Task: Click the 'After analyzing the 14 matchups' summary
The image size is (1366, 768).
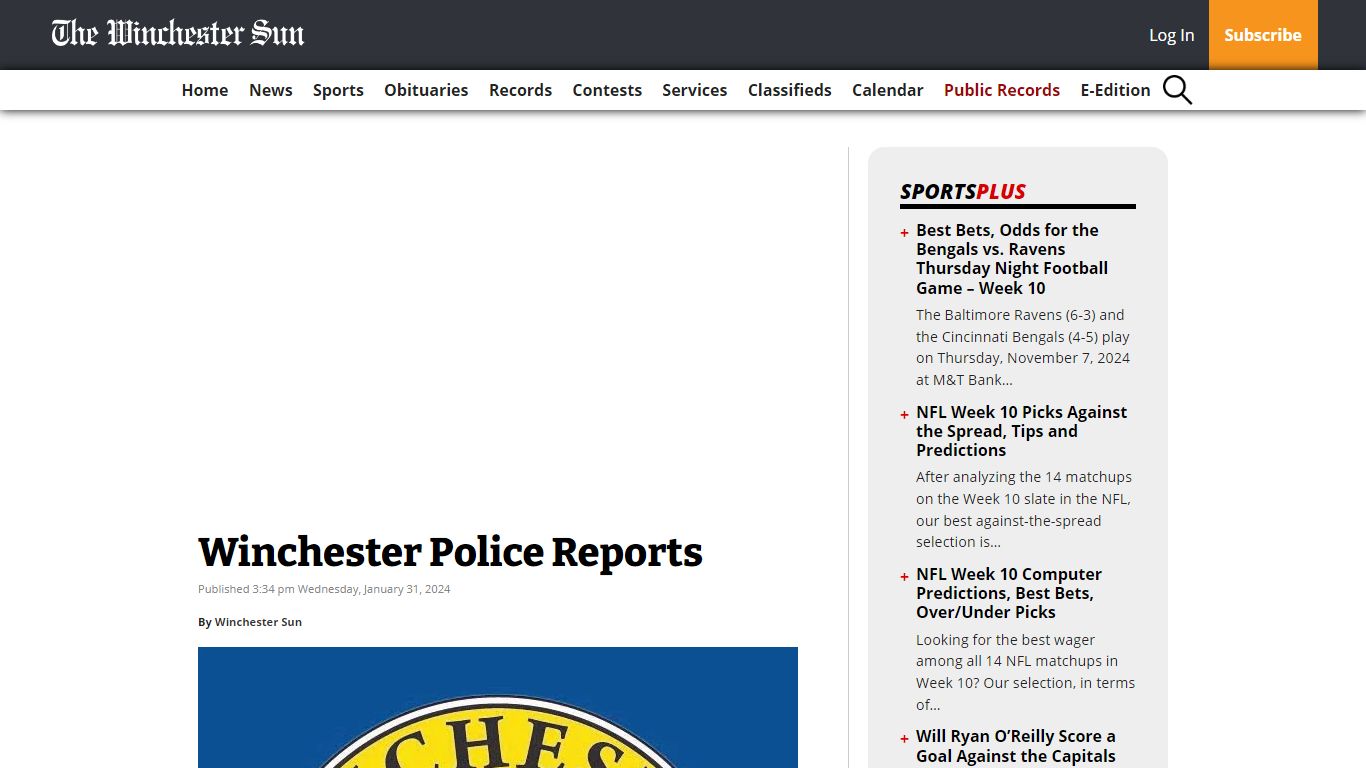Action: click(x=1024, y=509)
